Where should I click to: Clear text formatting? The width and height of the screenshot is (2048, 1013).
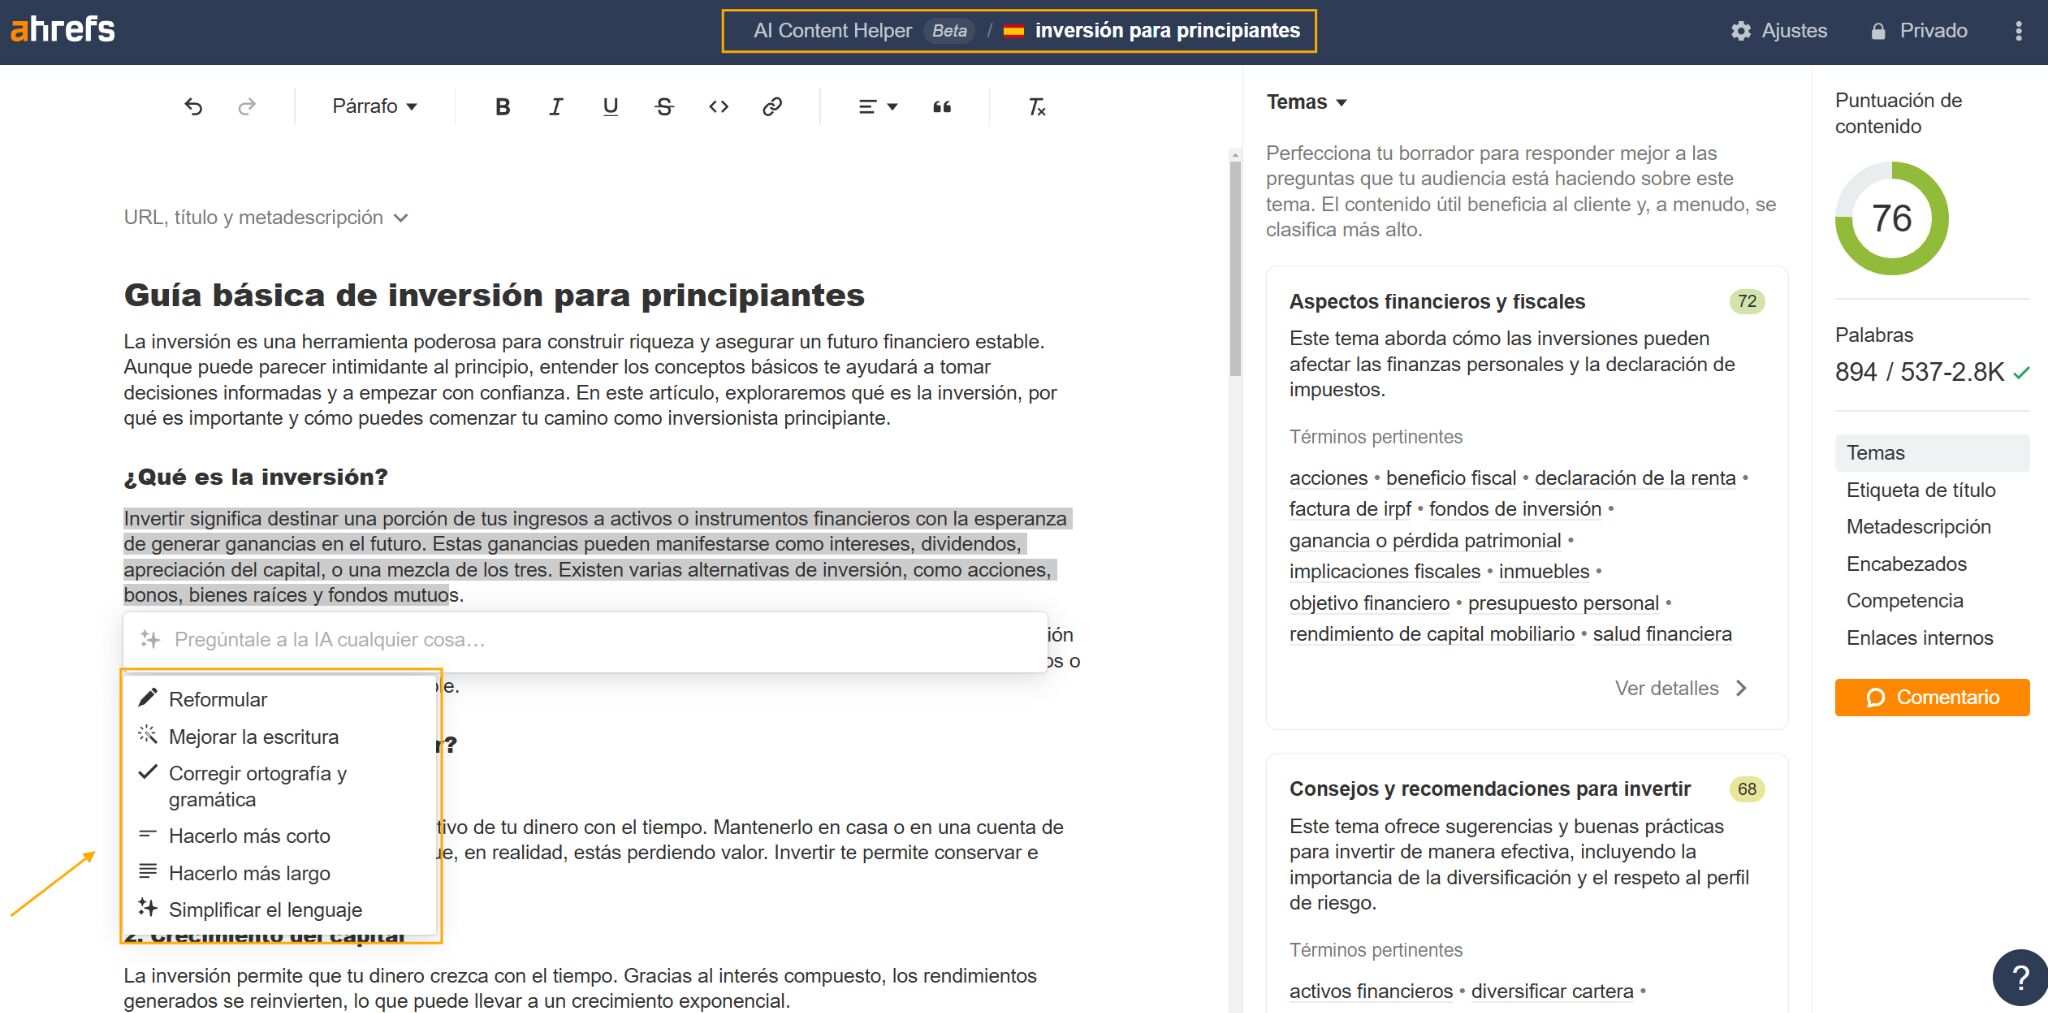coord(1037,106)
